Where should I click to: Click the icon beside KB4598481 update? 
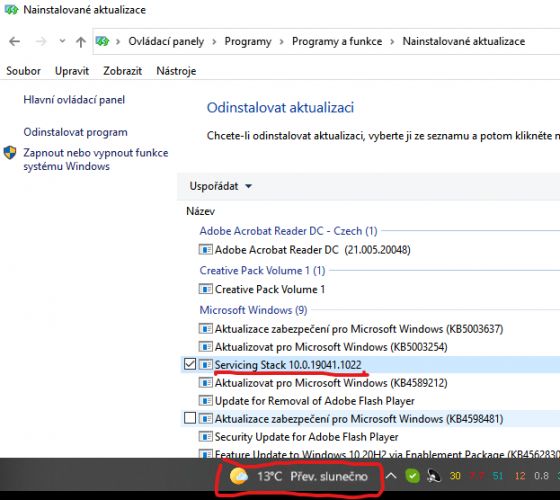click(205, 419)
